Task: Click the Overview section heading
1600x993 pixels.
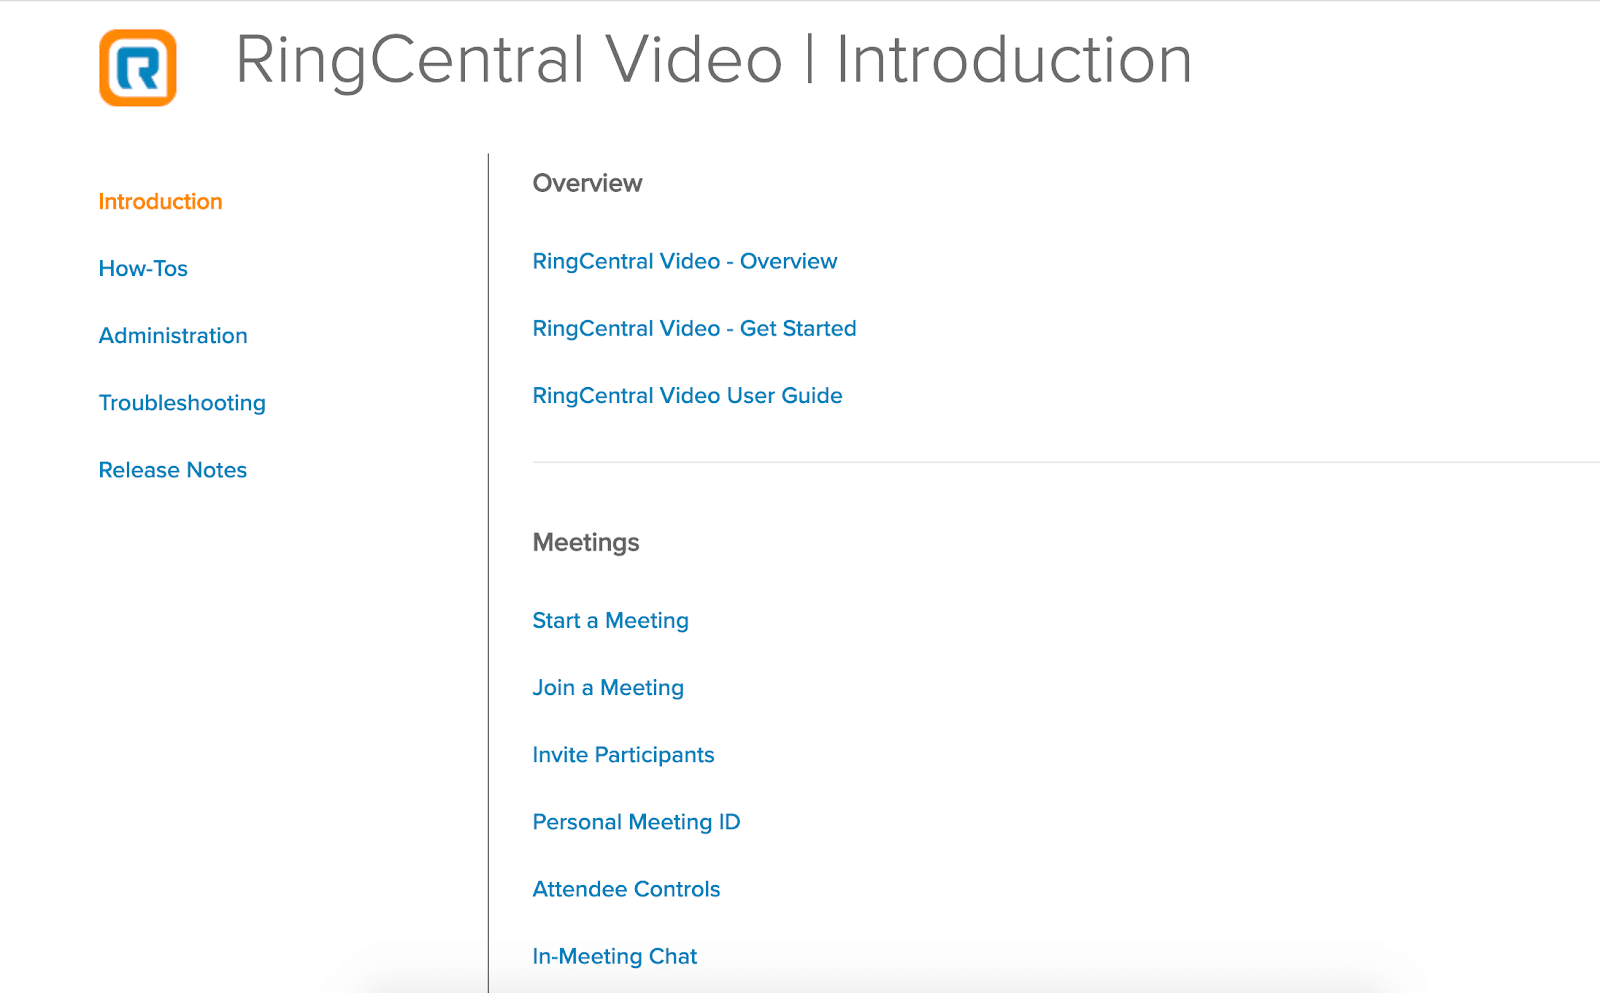Action: pyautogui.click(x=587, y=184)
